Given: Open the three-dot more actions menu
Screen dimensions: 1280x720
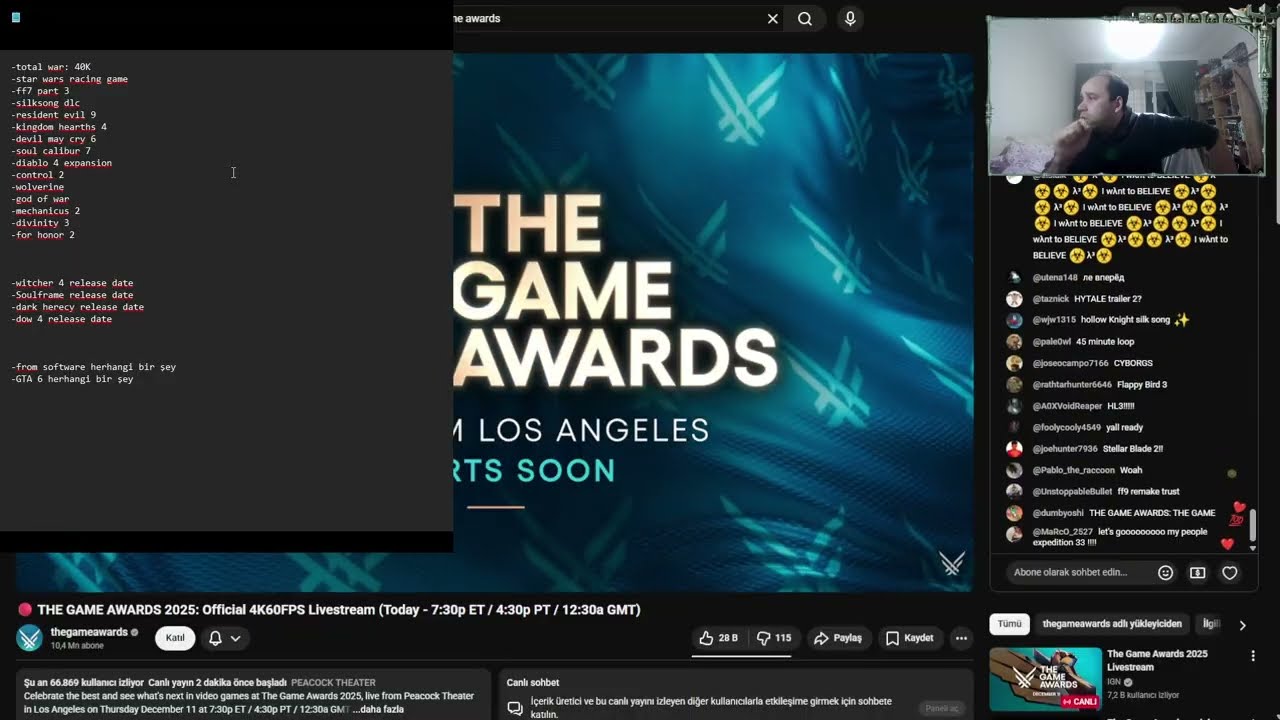Looking at the screenshot, I should [x=961, y=638].
